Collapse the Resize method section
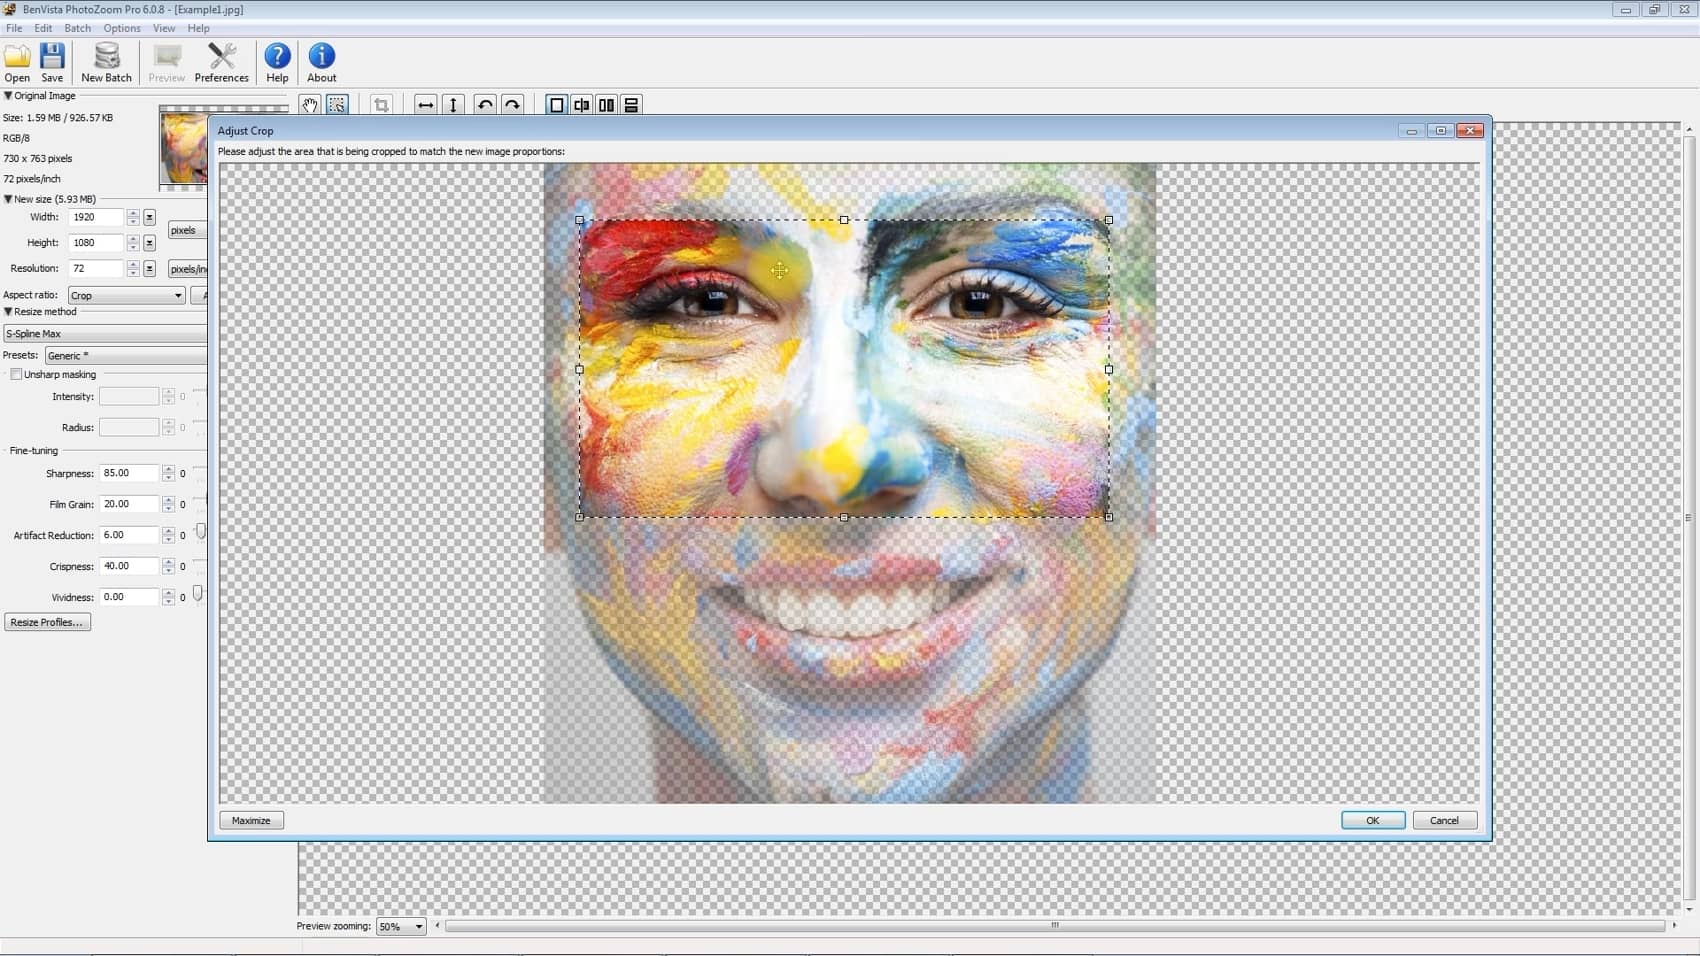 (8, 312)
